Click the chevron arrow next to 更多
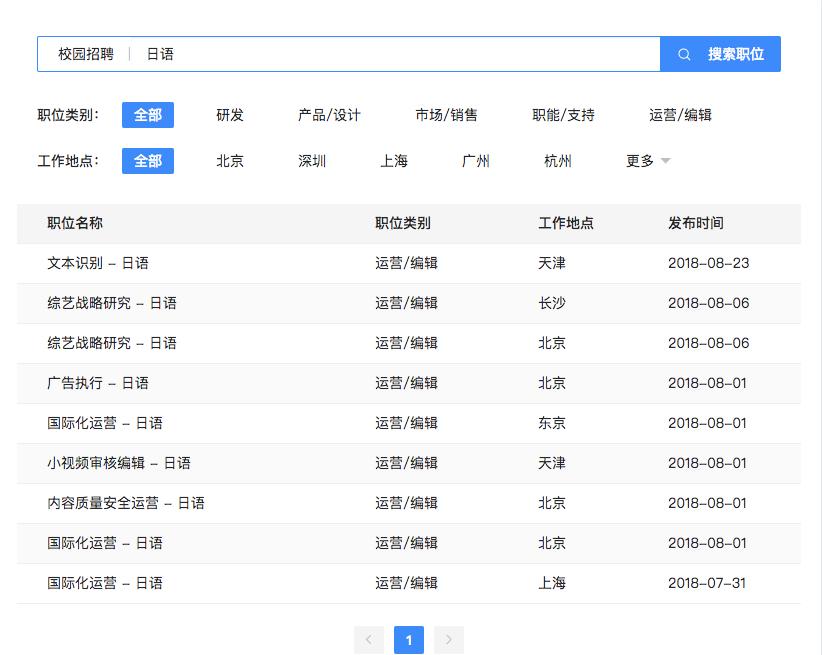 click(665, 159)
